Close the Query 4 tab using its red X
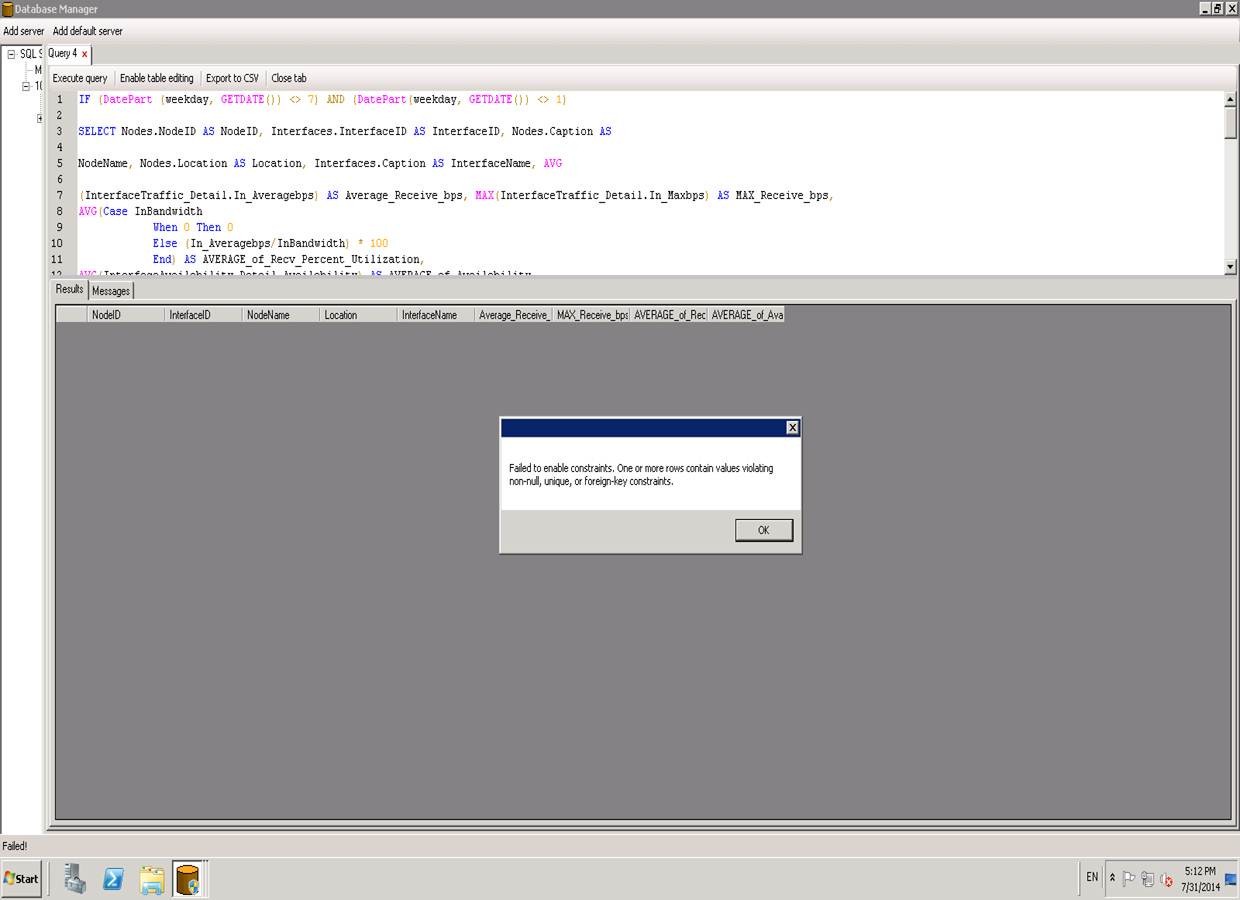Viewport: 1240px width, 900px height. (84, 54)
